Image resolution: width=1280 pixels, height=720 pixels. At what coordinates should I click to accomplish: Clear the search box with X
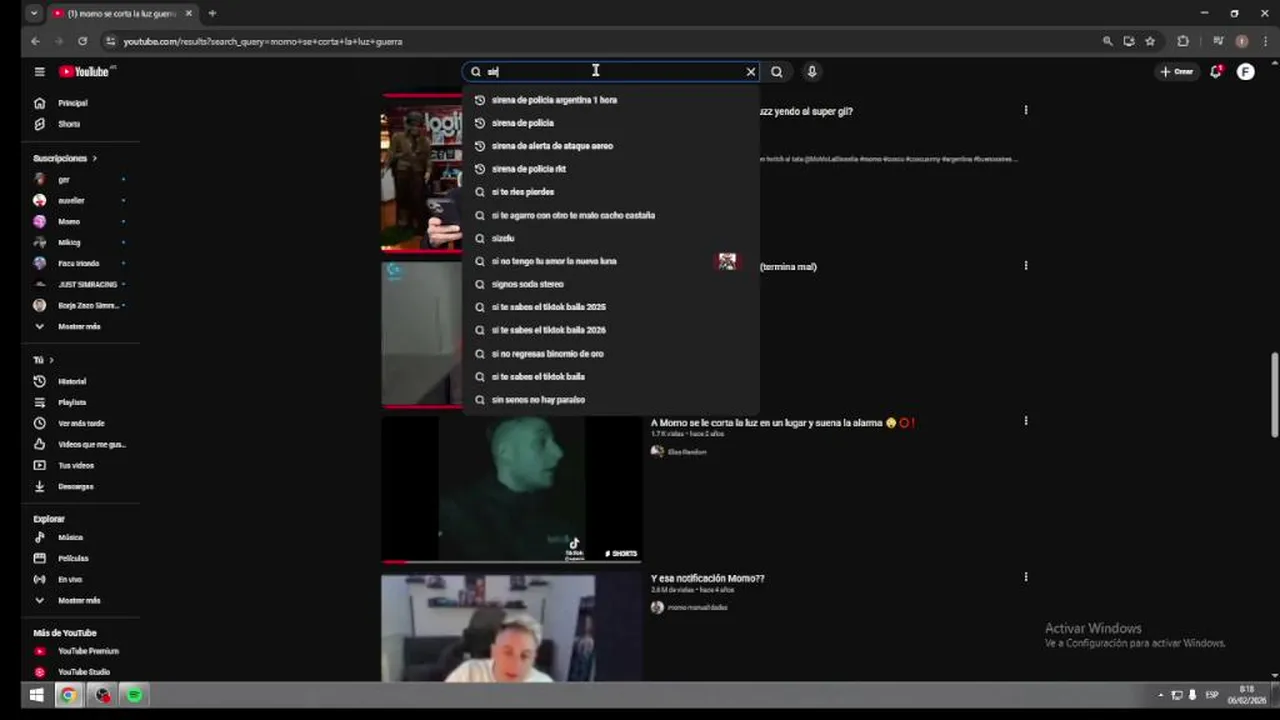(751, 72)
